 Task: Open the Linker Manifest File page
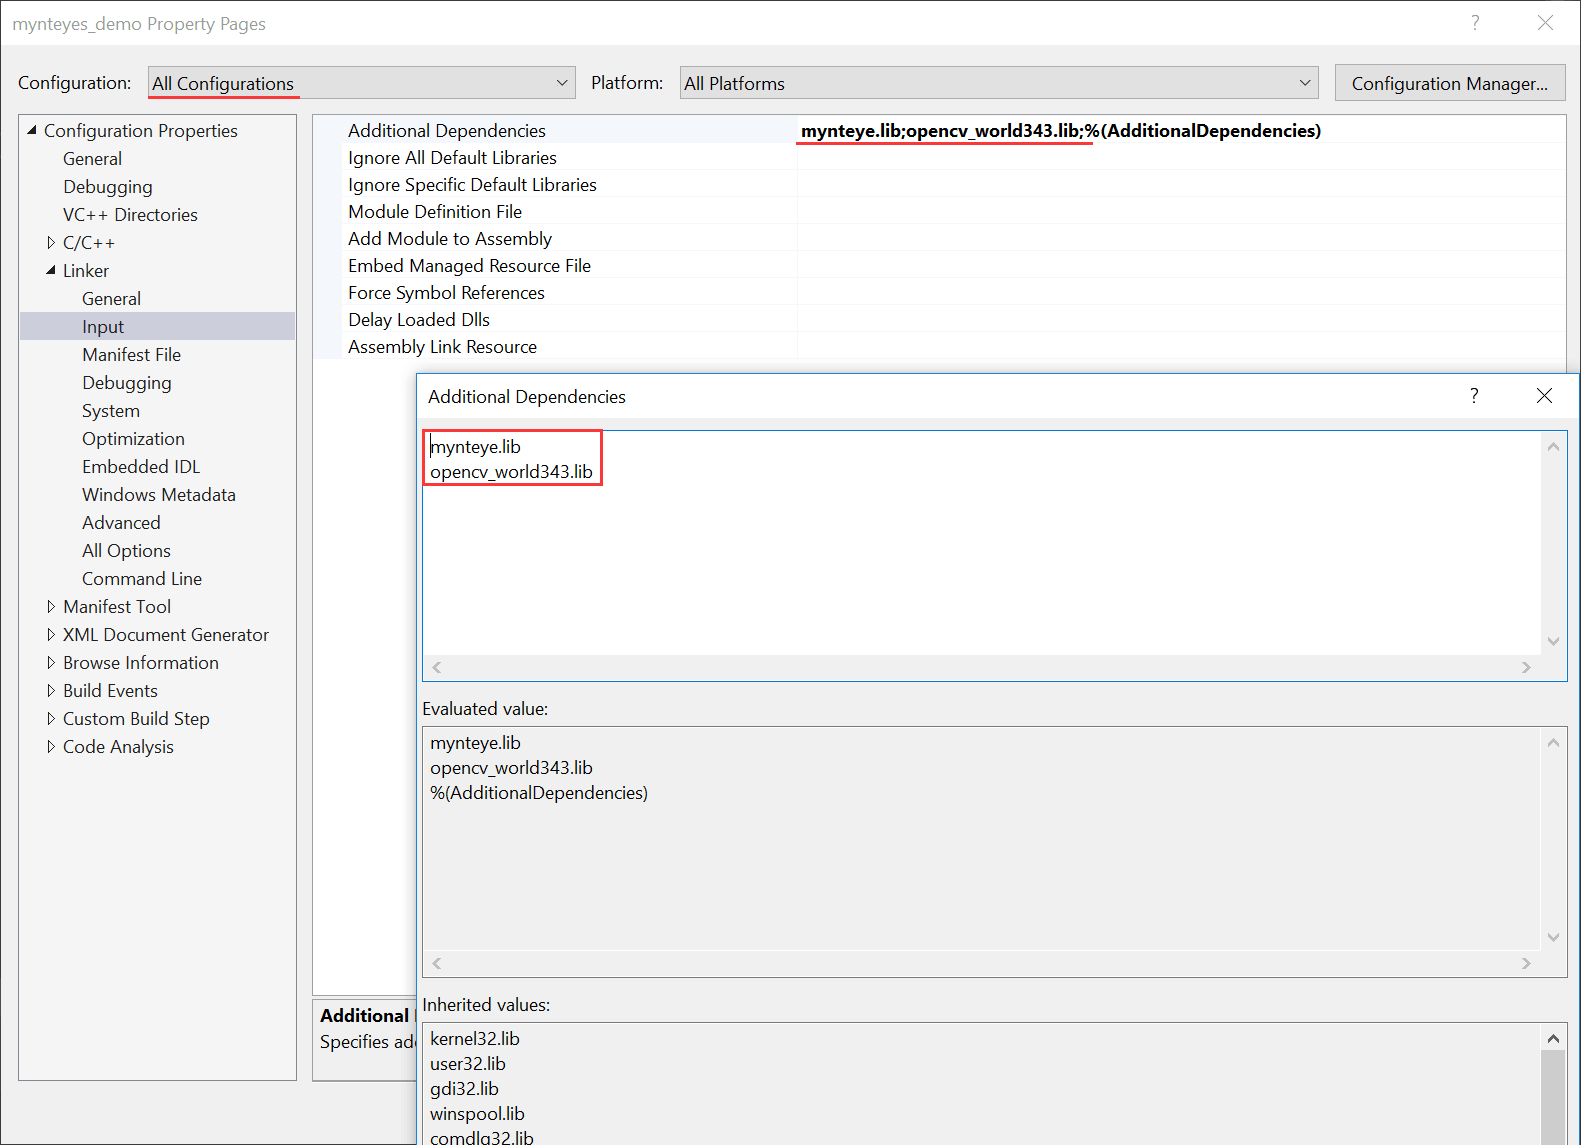(x=131, y=355)
